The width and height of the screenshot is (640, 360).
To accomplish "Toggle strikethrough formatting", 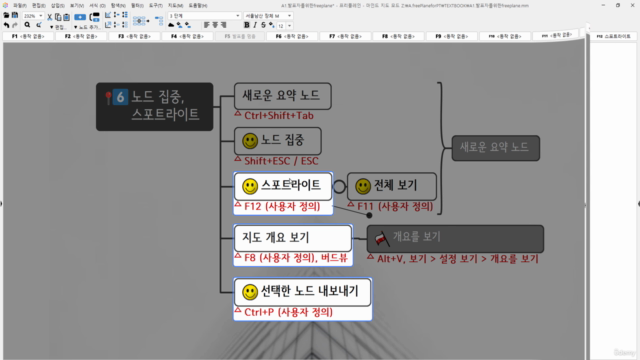I will point(263,25).
